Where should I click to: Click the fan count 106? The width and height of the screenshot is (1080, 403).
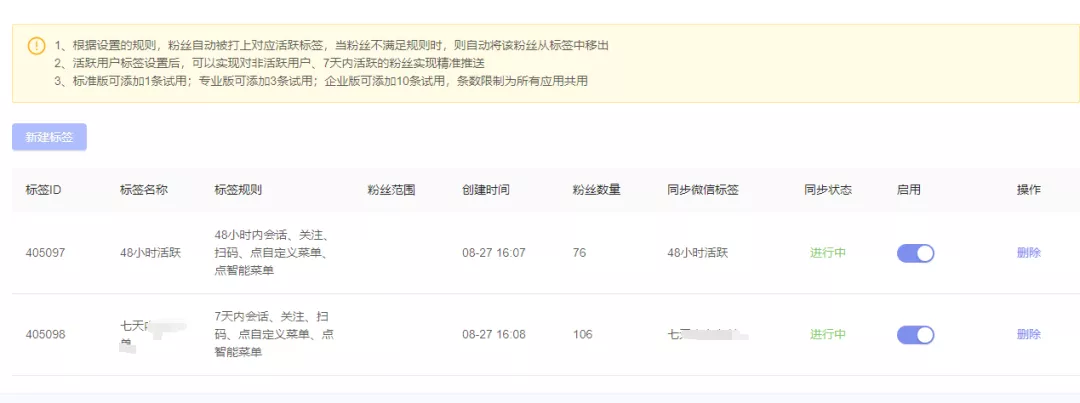tap(583, 335)
